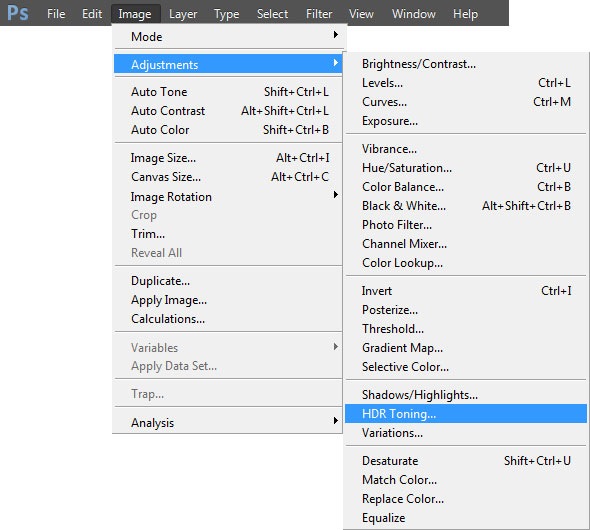Open Color Balance adjustment
Image resolution: width=590 pixels, height=530 pixels.
point(466,187)
